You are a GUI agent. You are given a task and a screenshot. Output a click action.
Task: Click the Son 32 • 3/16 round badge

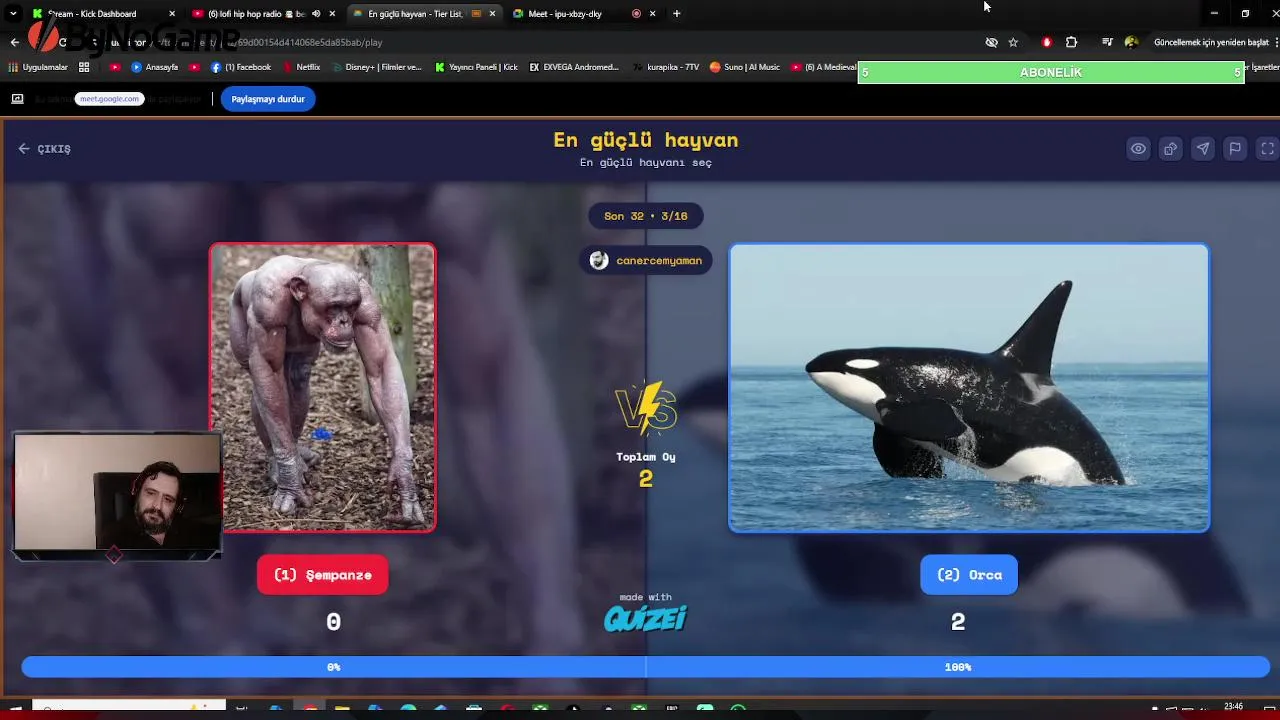point(646,216)
